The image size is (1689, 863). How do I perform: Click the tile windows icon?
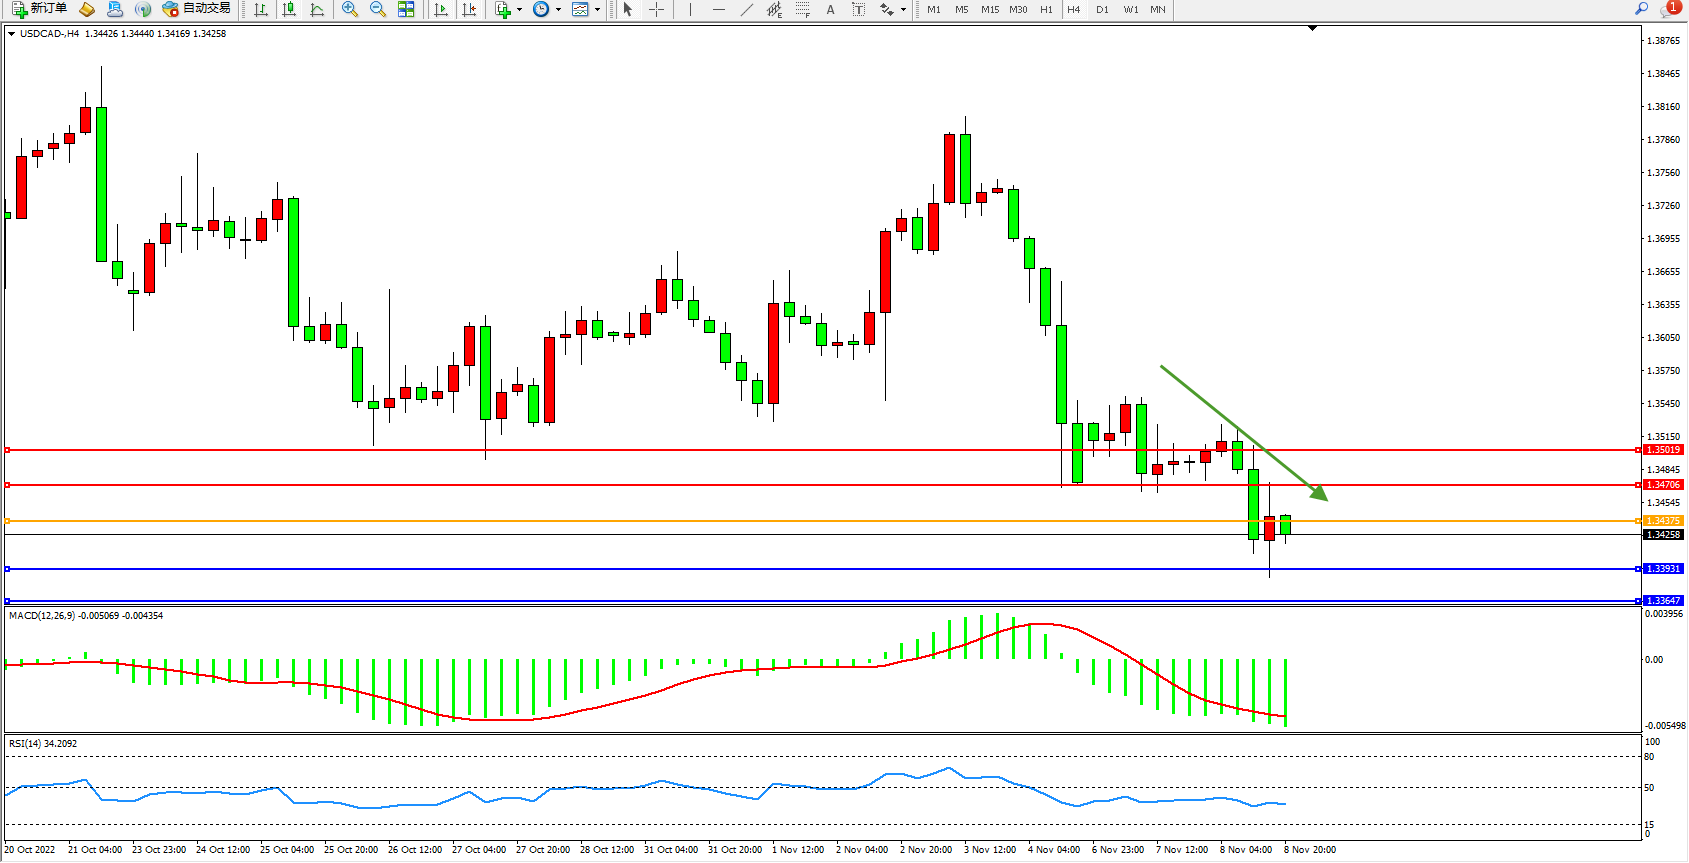point(406,9)
